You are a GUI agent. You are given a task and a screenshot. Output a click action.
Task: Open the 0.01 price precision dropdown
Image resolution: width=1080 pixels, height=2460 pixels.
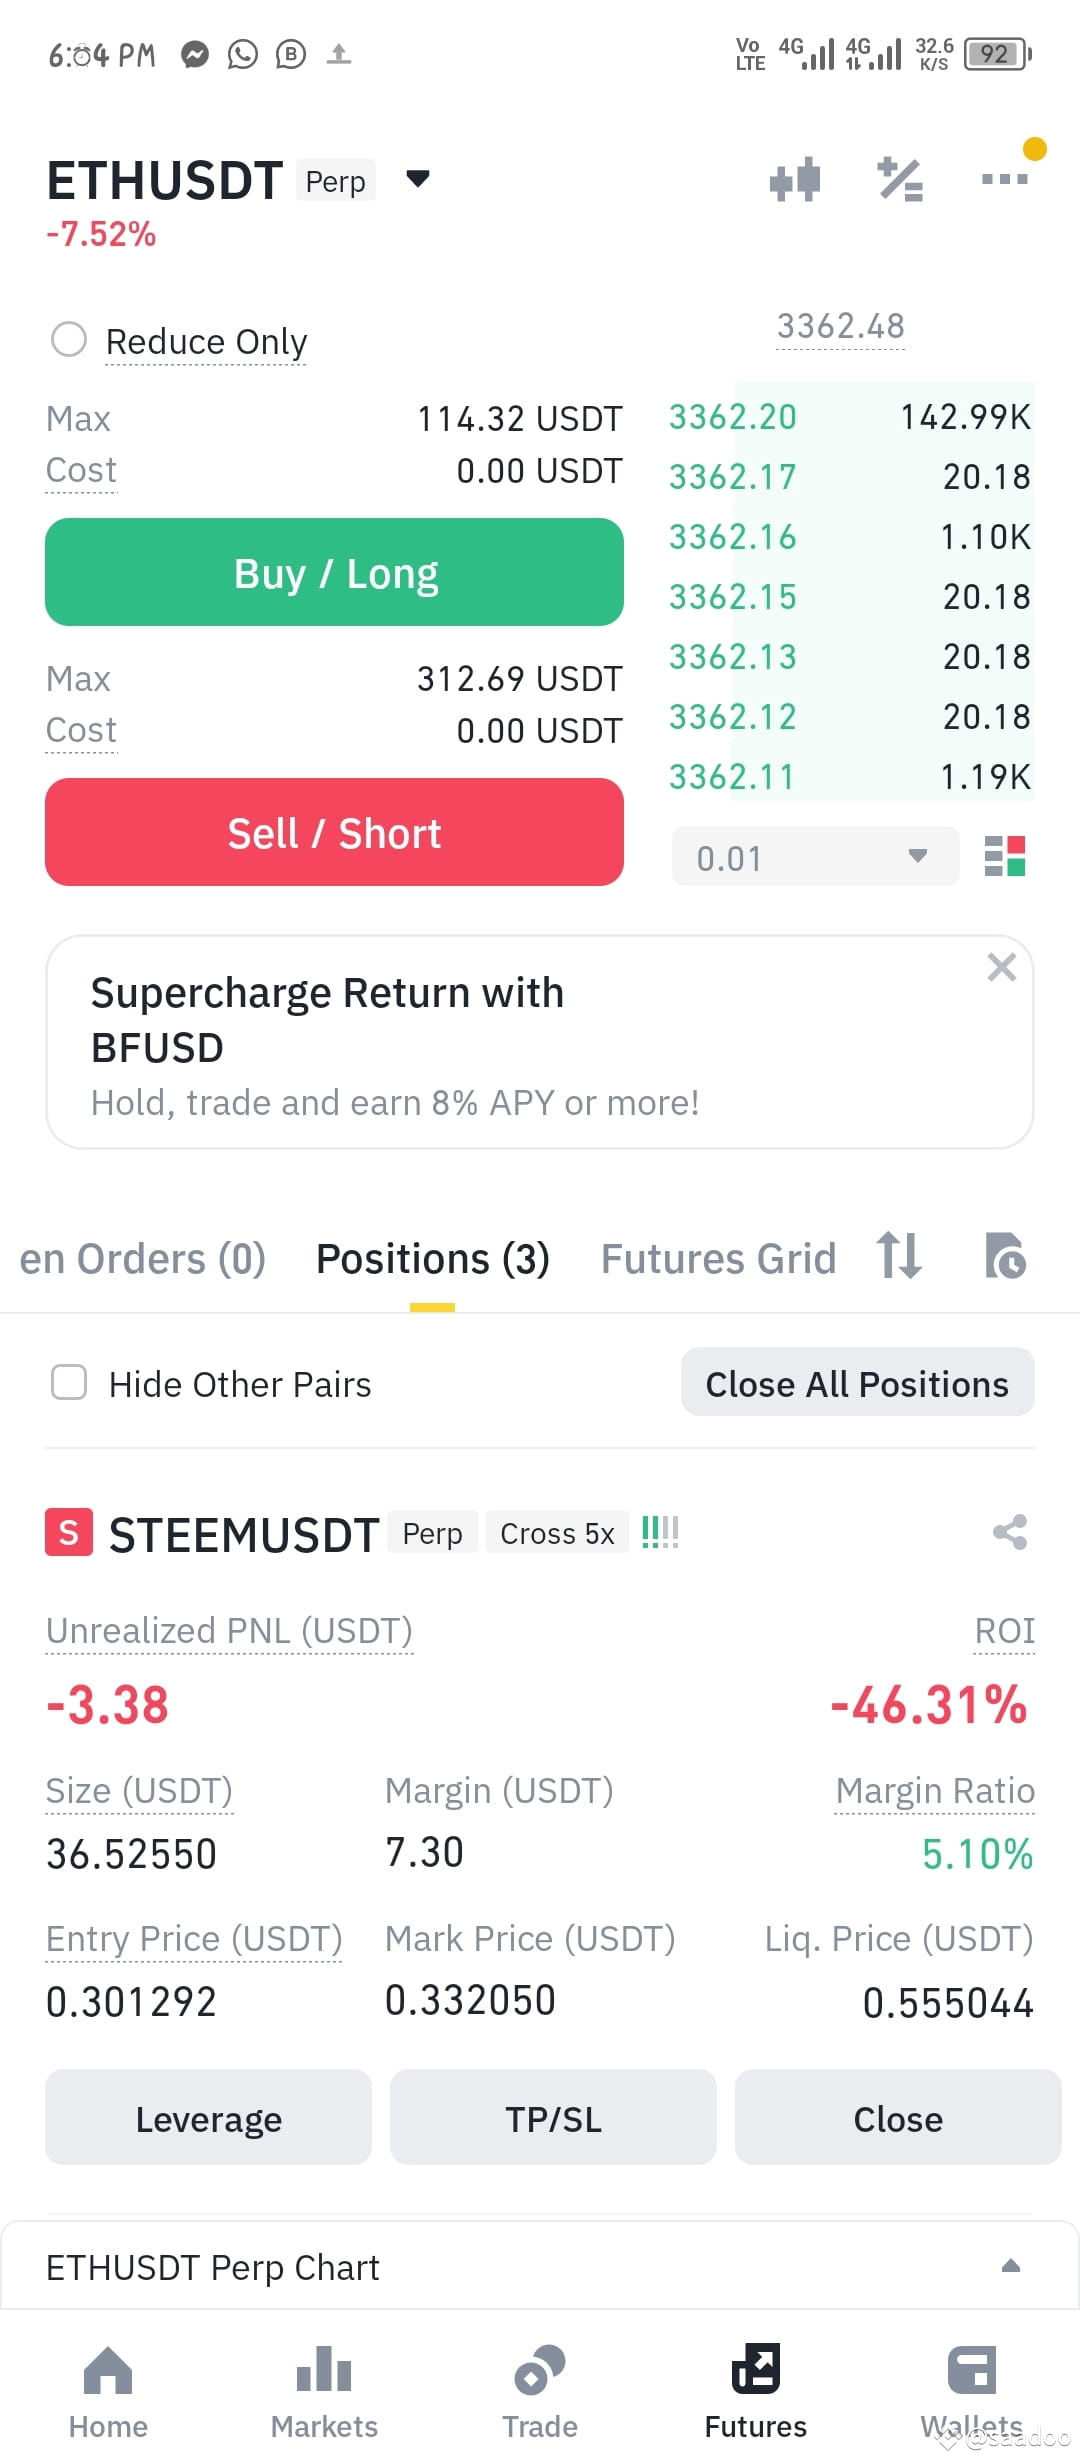[x=815, y=857]
